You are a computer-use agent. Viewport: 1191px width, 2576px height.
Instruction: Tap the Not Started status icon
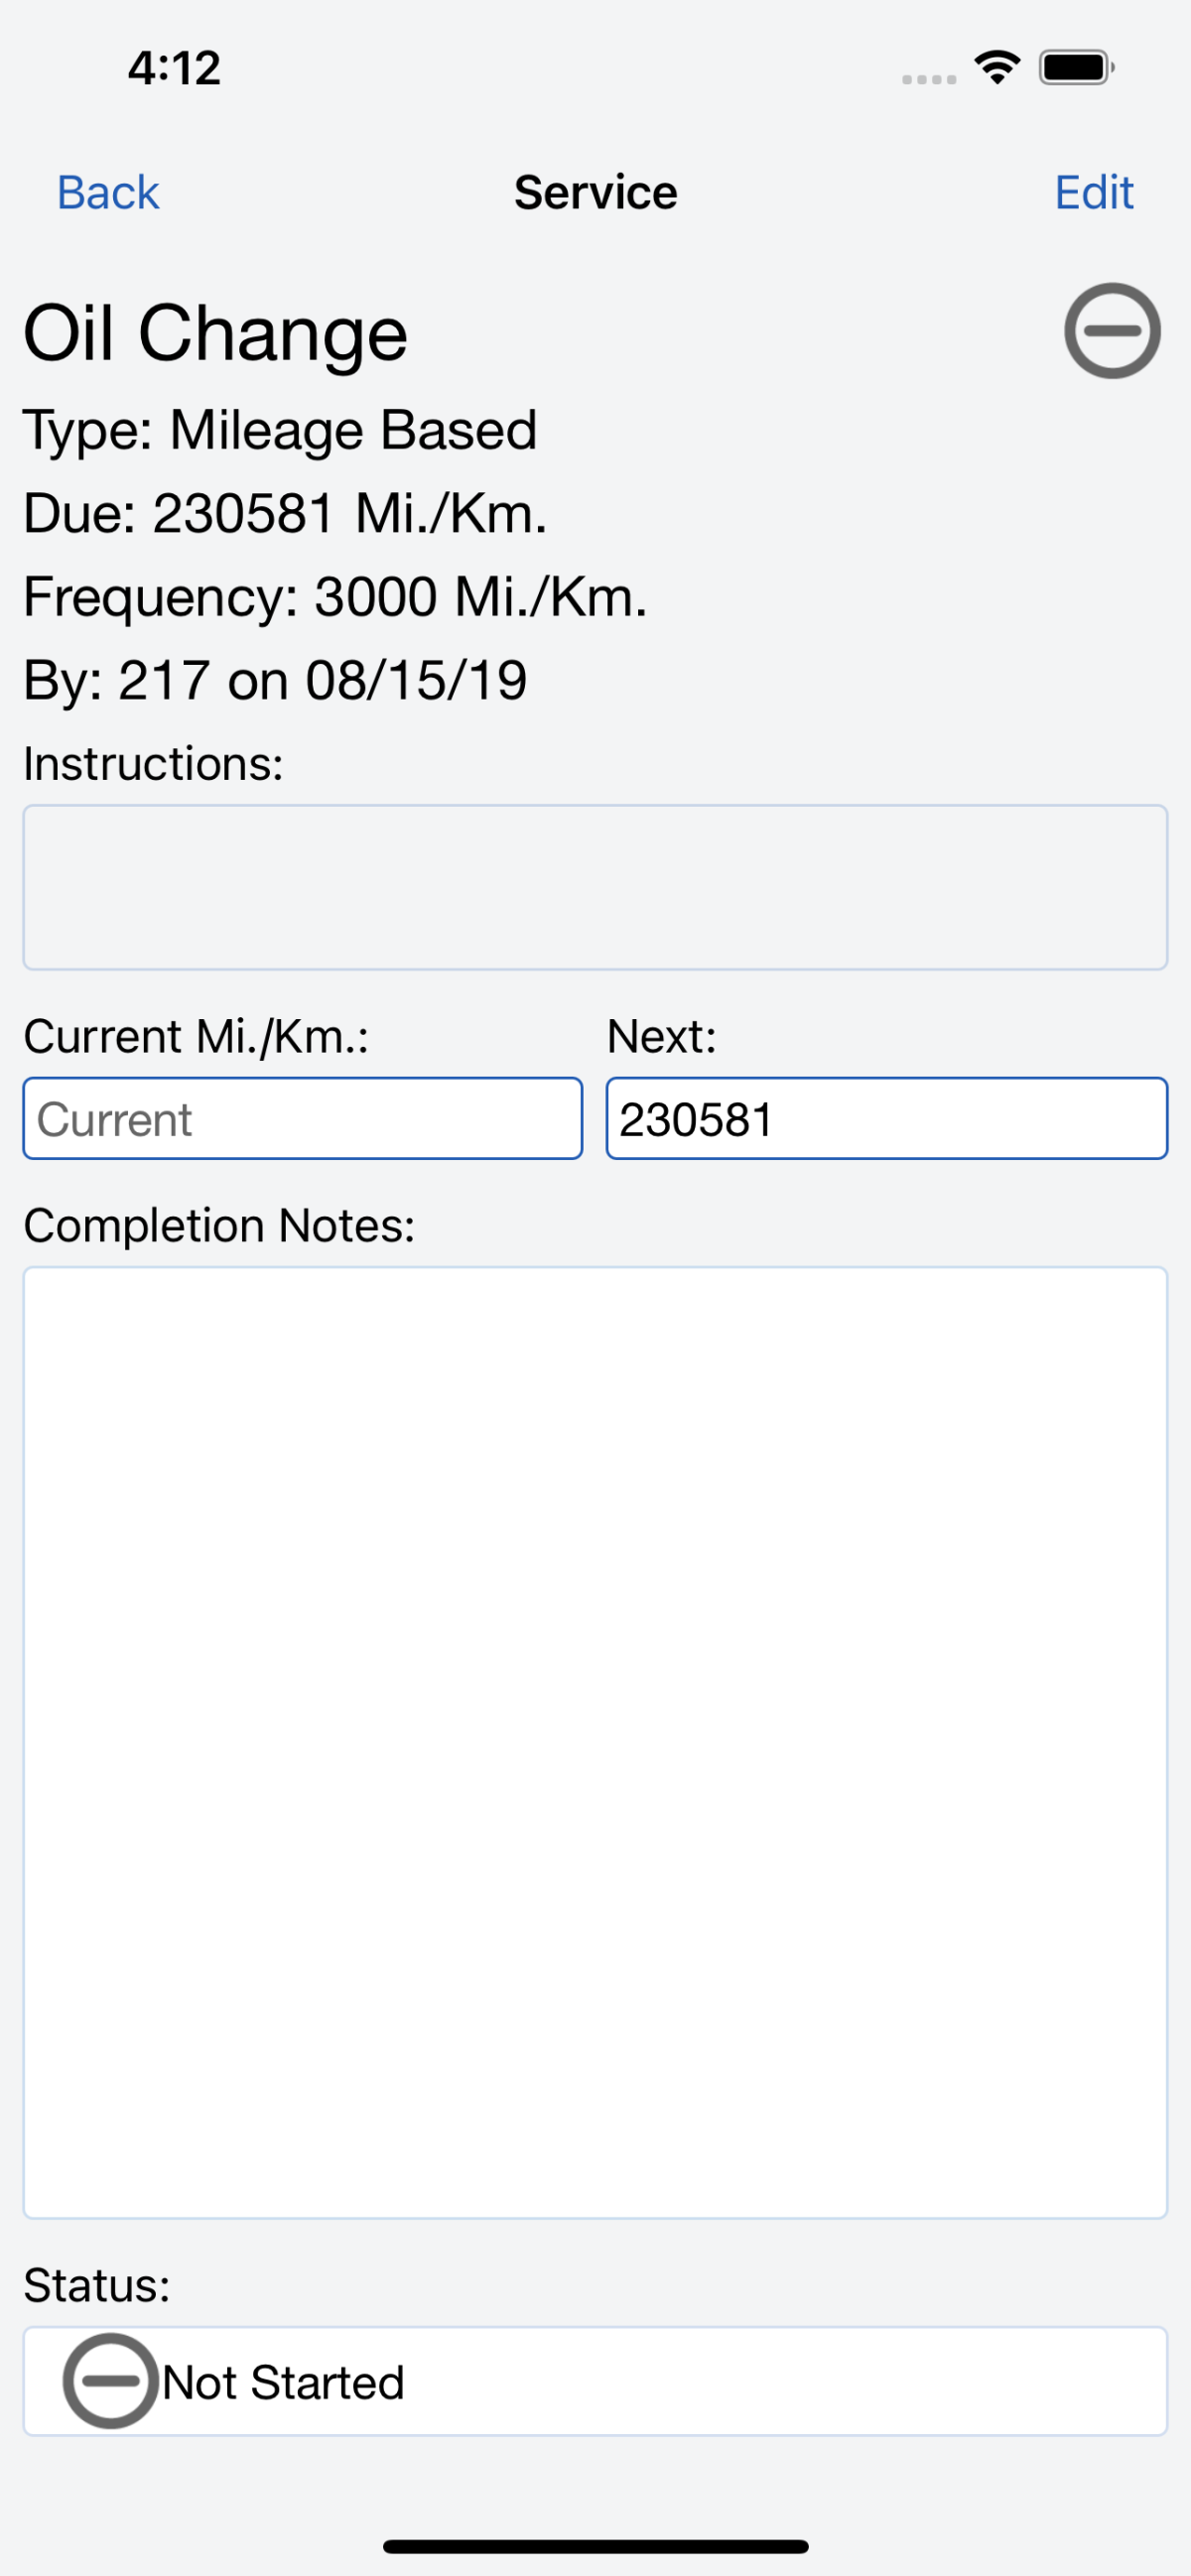110,2380
